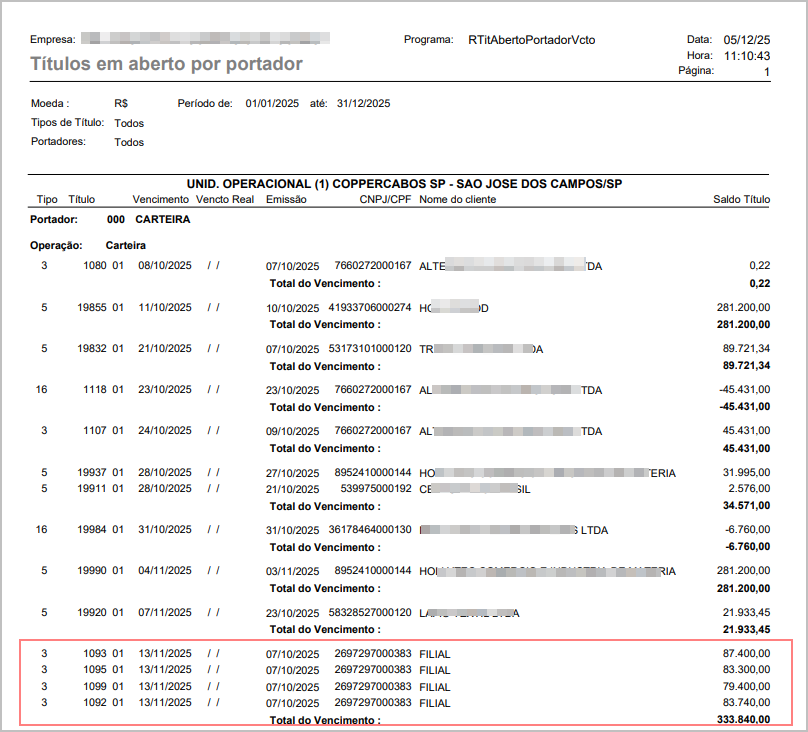Click the 'Saldo Título' column header
Image resolution: width=808 pixels, height=732 pixels.
pos(741,199)
